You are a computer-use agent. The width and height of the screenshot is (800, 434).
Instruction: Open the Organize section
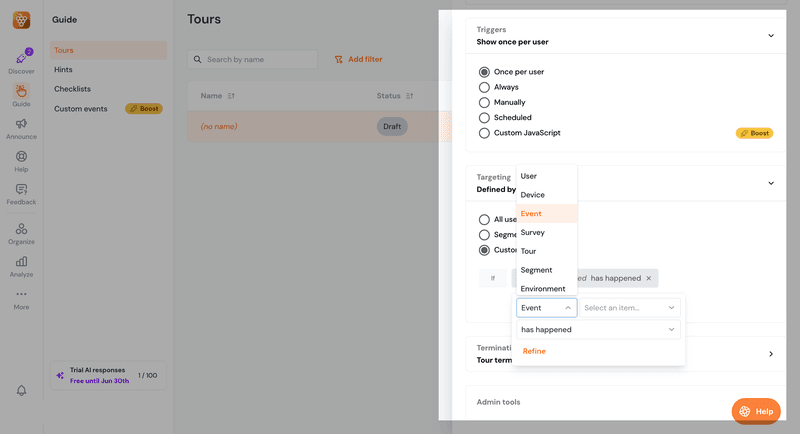21,231
